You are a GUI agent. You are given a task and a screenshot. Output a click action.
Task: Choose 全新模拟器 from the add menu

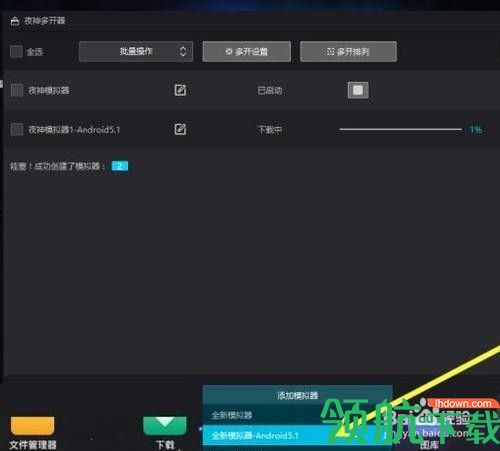pos(297,415)
